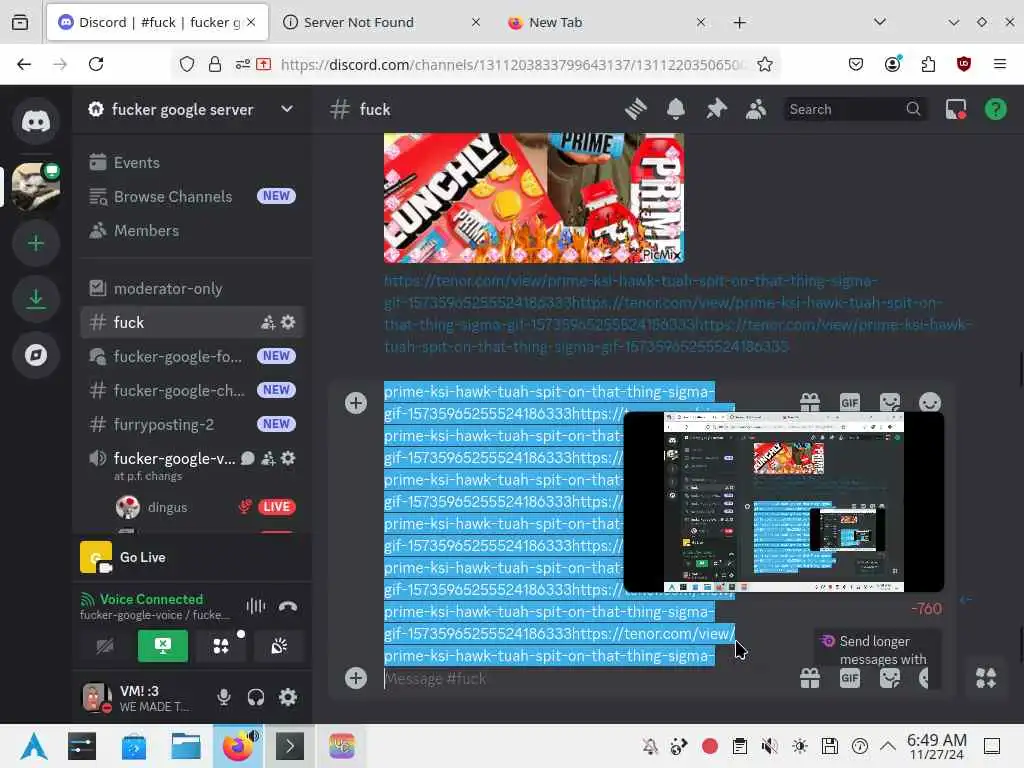Toggle microphone mute beside VM! :3
Viewport: 1024px width, 768px height.
(x=223, y=697)
